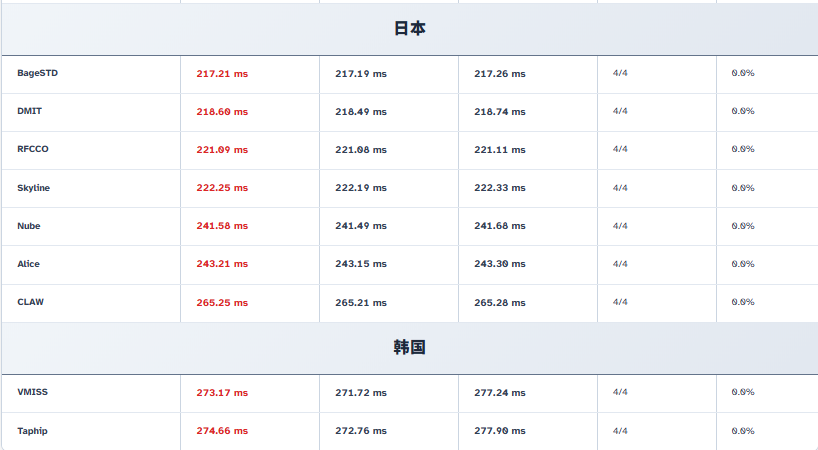Select the 221.11 ms value in RFCCO row

pyautogui.click(x=499, y=150)
